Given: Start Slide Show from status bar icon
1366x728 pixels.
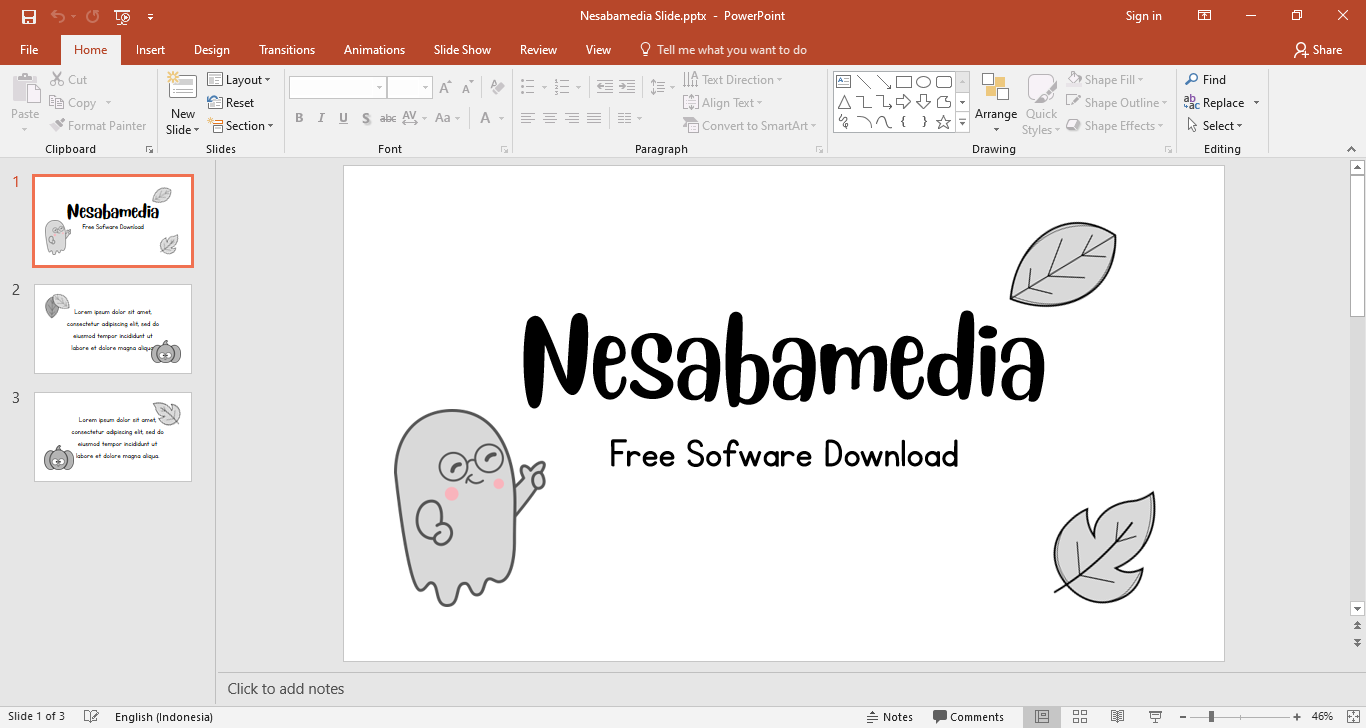Looking at the screenshot, I should click(1155, 716).
